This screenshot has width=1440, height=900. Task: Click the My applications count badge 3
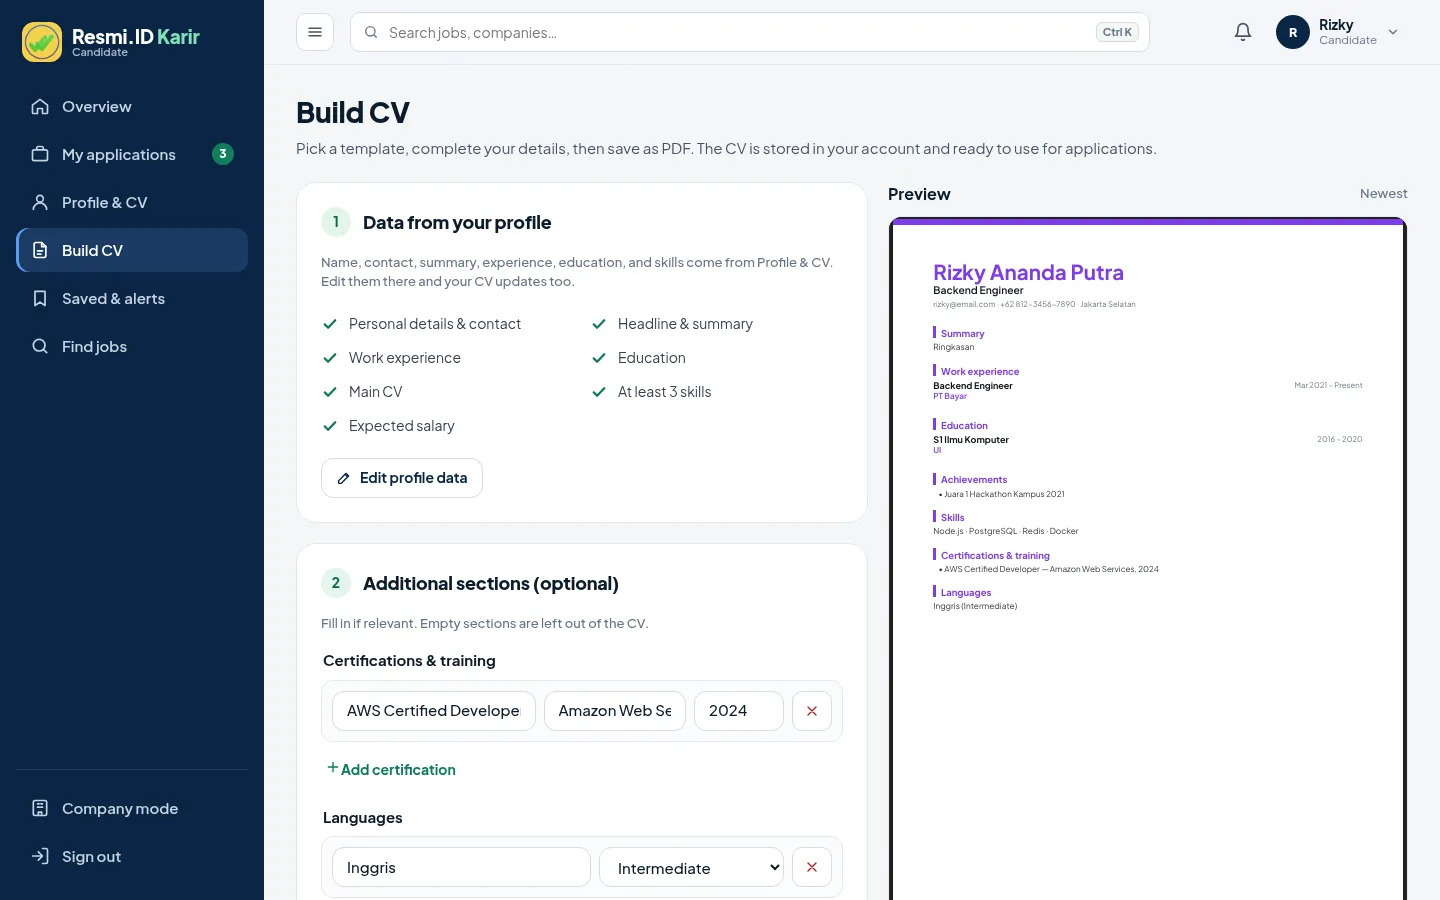click(x=223, y=154)
